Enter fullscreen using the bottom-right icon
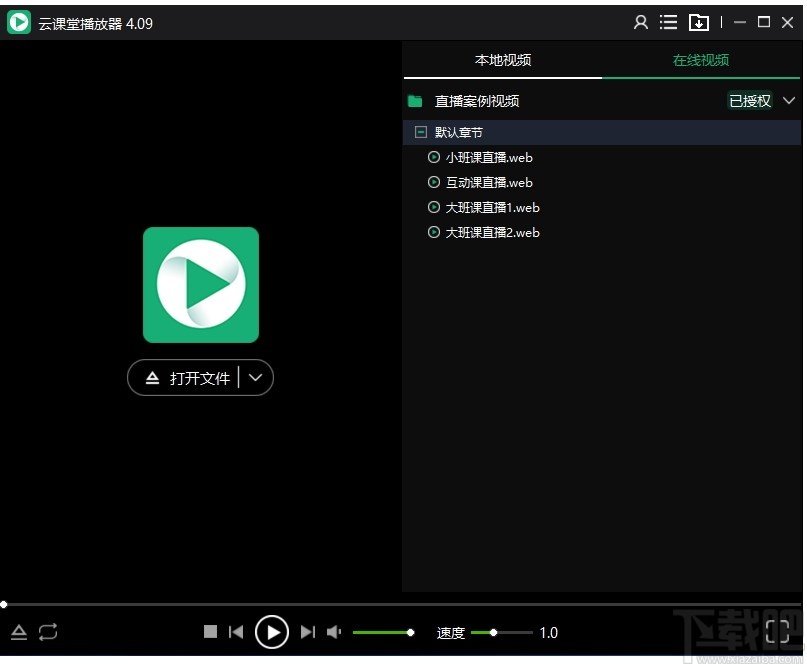Image resolution: width=807 pixels, height=664 pixels. click(778, 632)
